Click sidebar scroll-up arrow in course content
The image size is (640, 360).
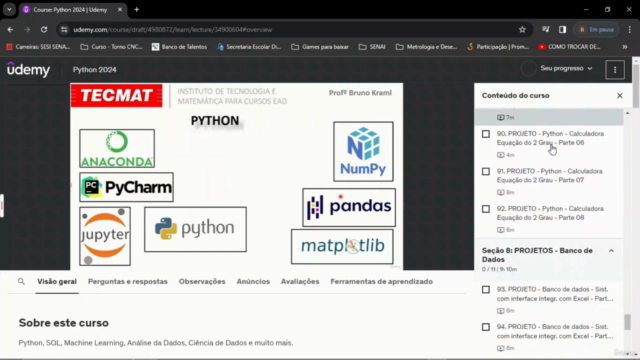pos(627,113)
